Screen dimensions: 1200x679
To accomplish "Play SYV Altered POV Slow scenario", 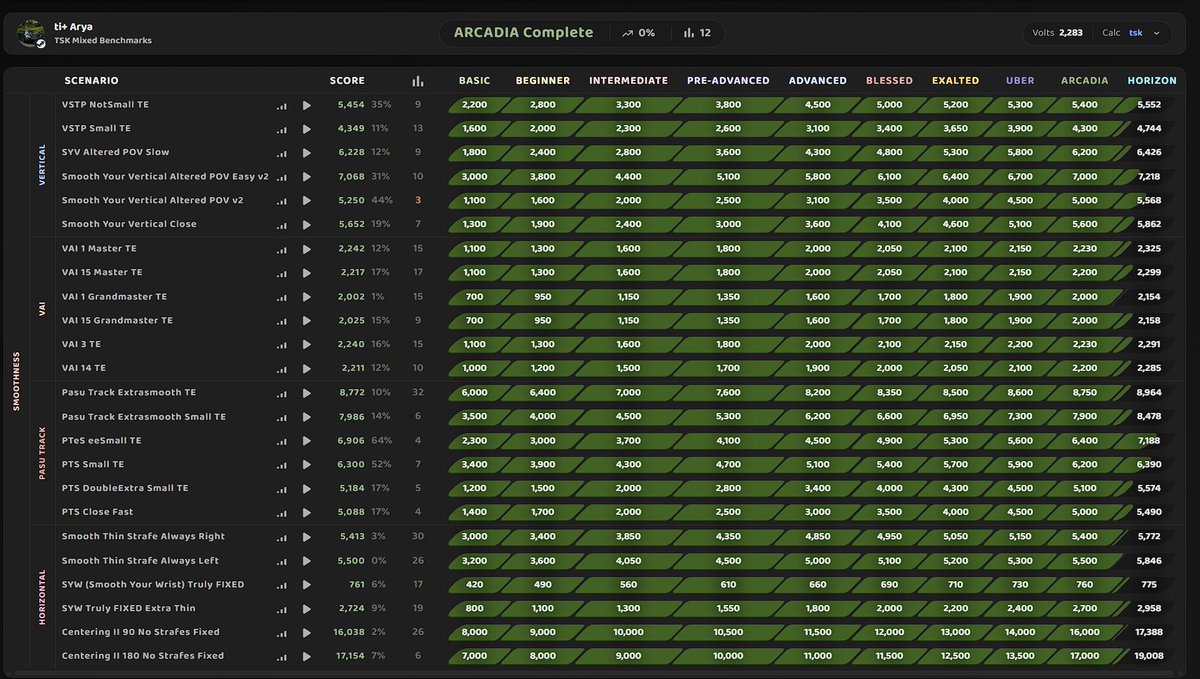I will click(x=306, y=153).
